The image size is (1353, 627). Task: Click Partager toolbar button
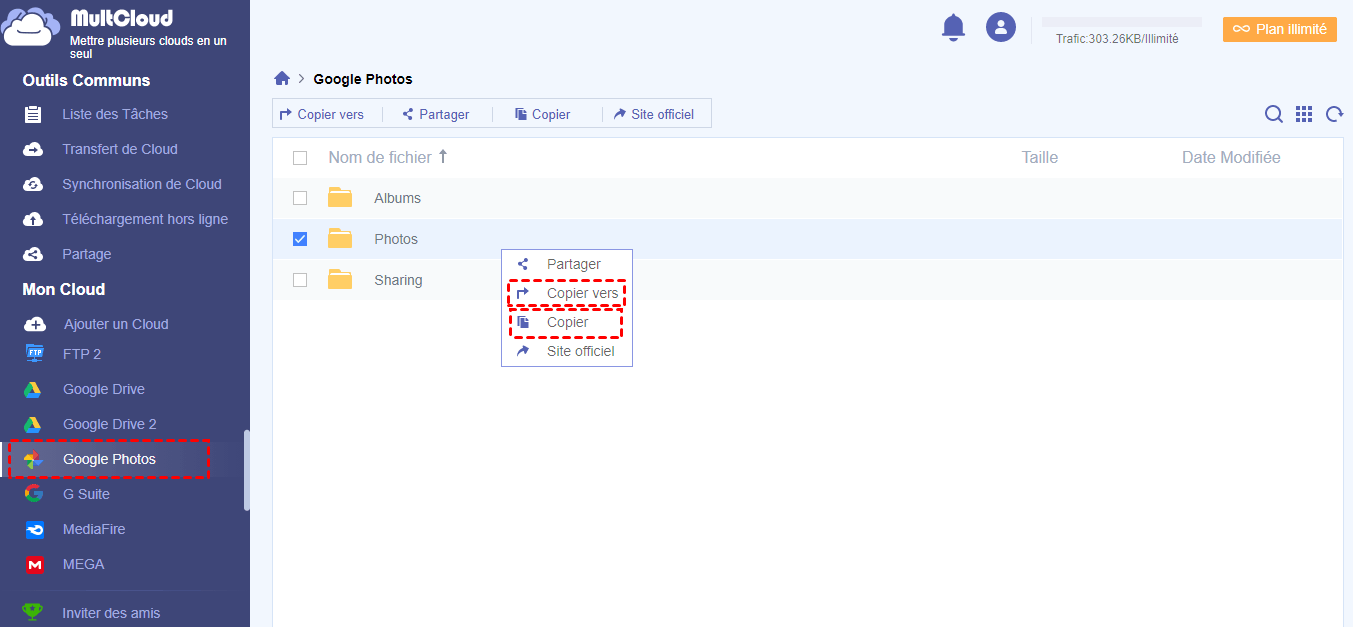coord(436,114)
